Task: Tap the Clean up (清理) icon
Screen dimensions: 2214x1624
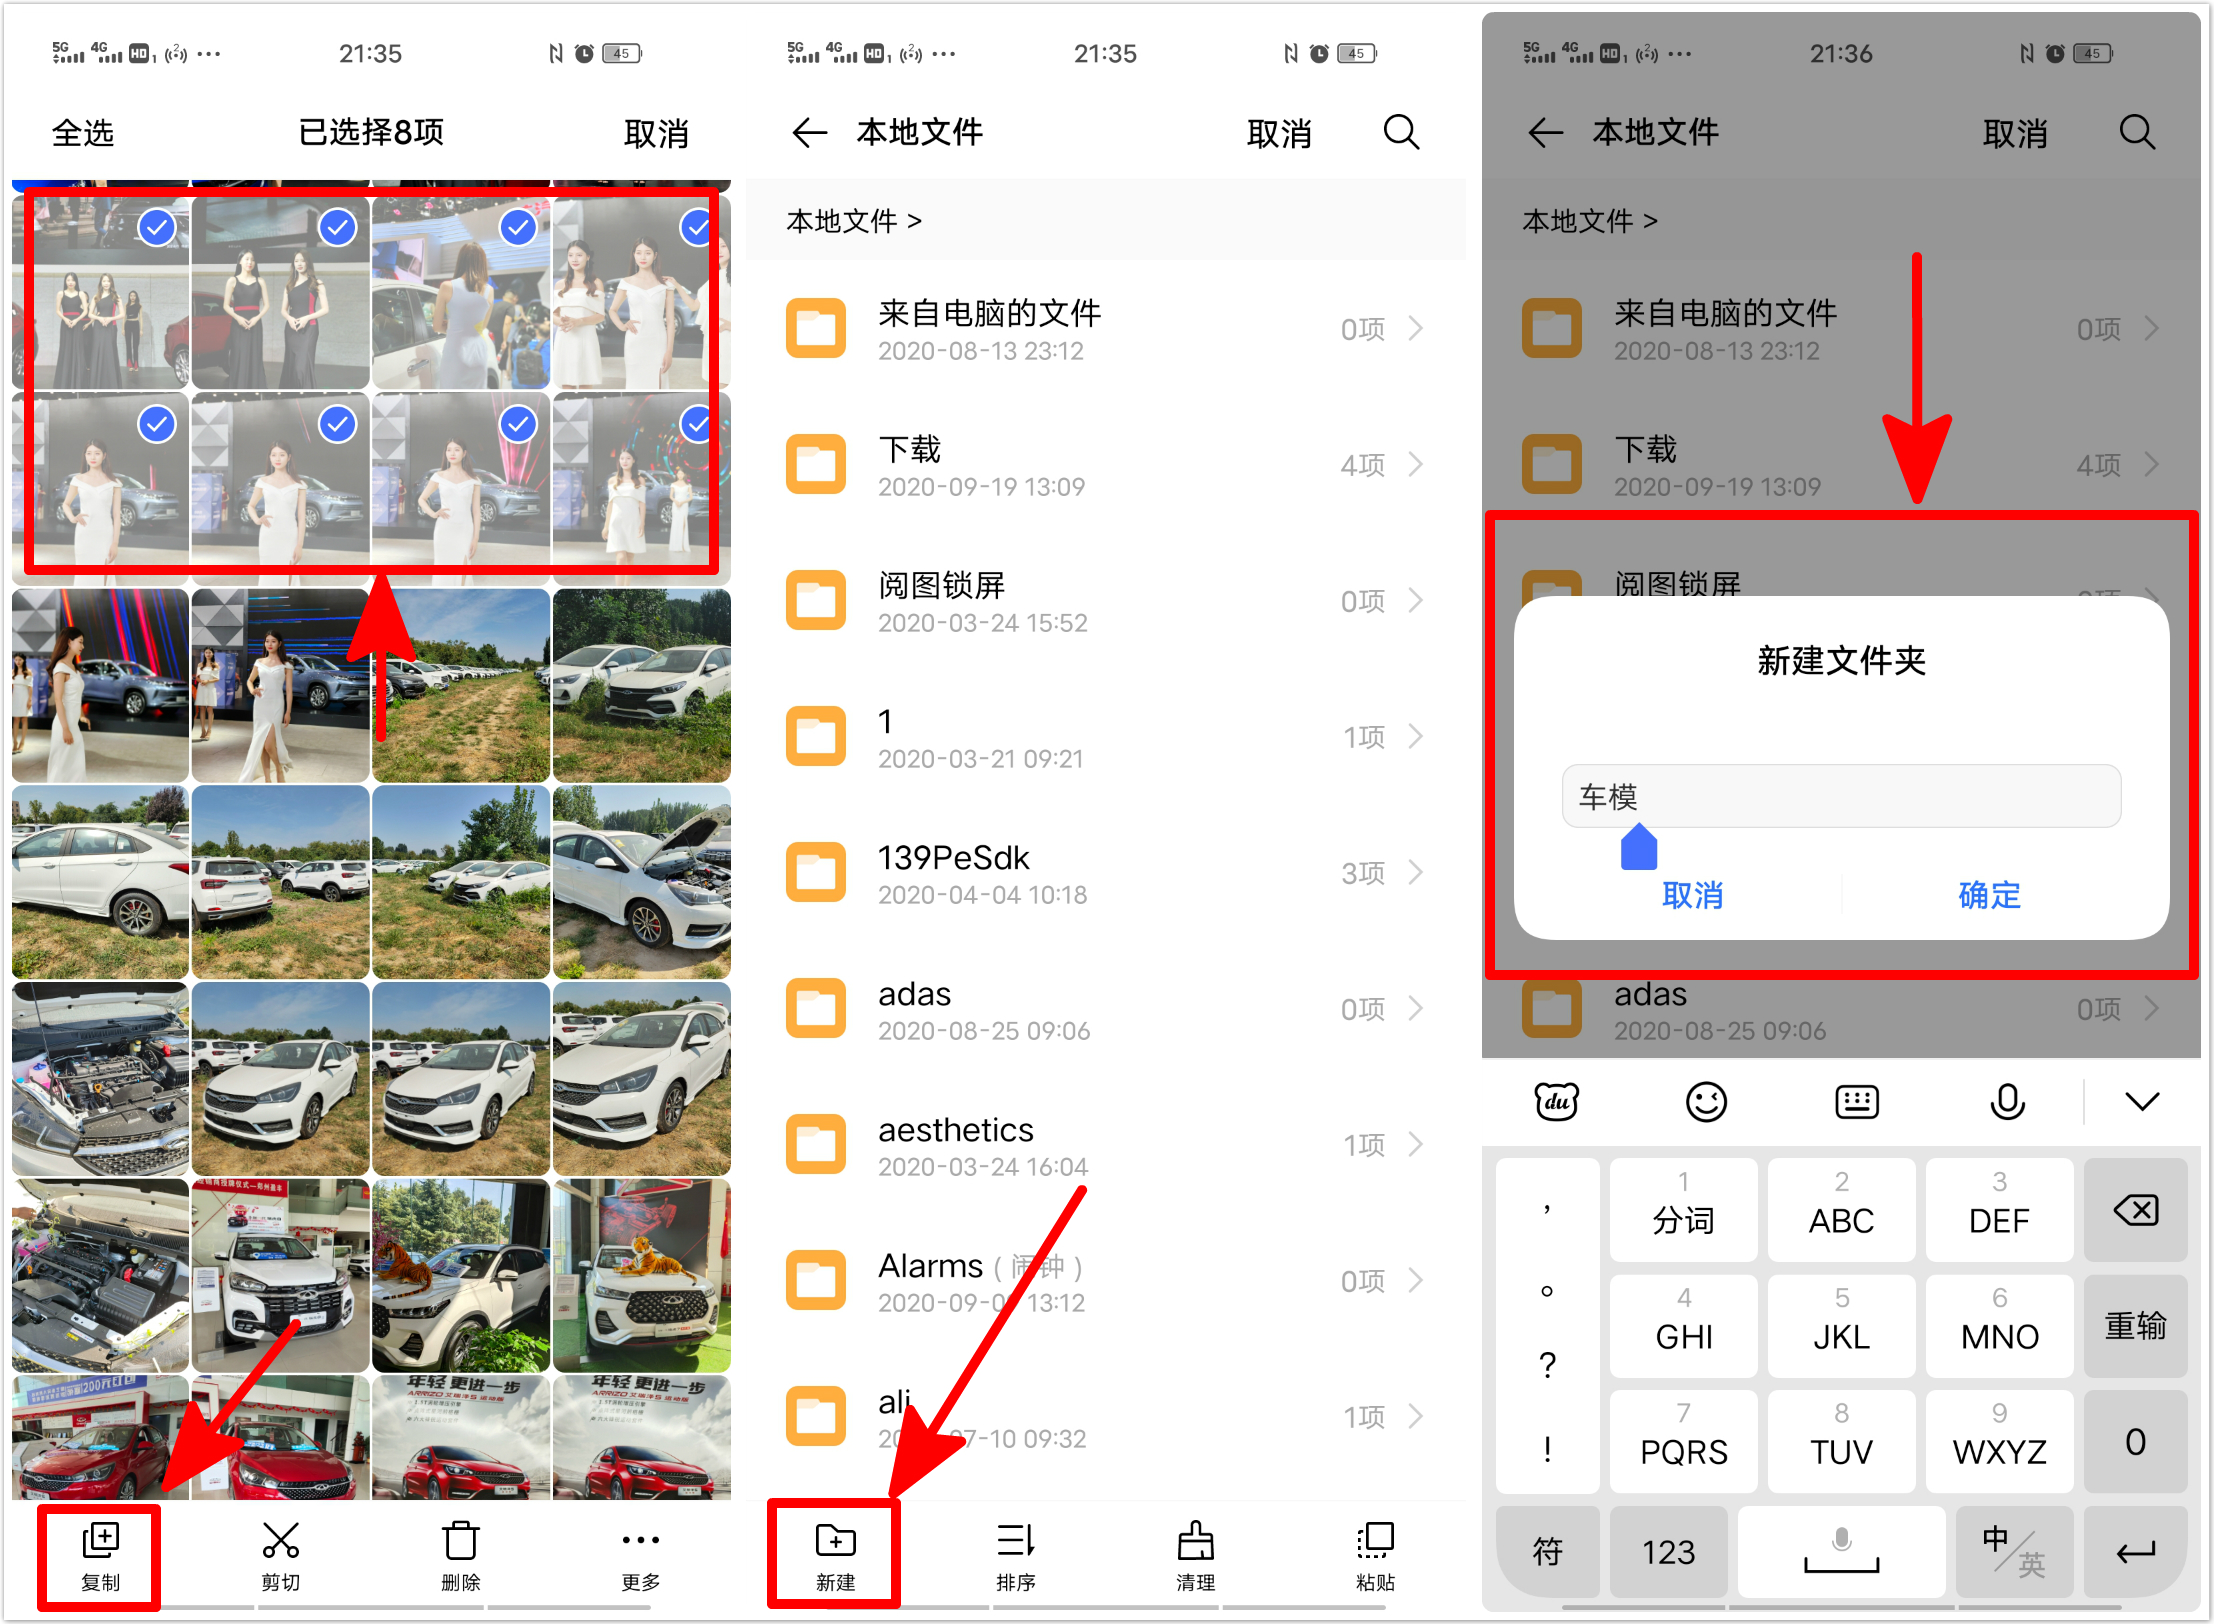Action: coord(1195,1540)
